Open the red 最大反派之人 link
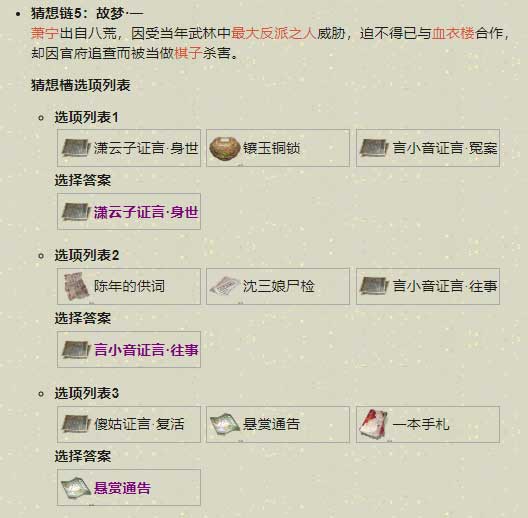 [274, 33]
